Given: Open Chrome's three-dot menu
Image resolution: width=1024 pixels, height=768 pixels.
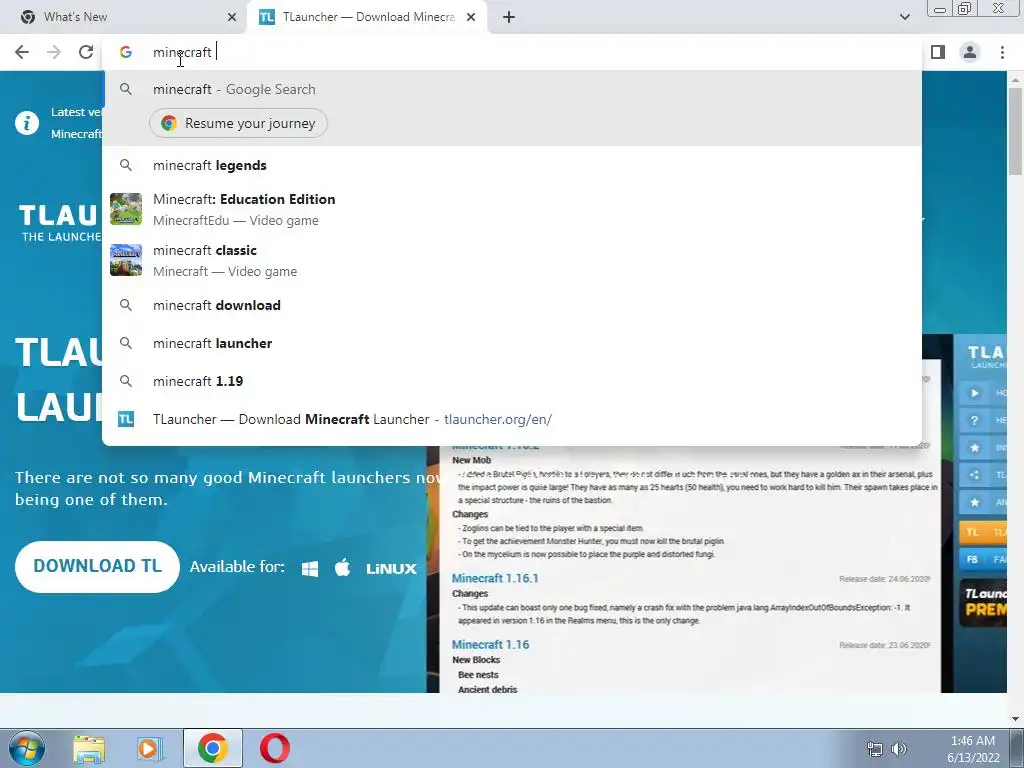Looking at the screenshot, I should pos(1002,52).
